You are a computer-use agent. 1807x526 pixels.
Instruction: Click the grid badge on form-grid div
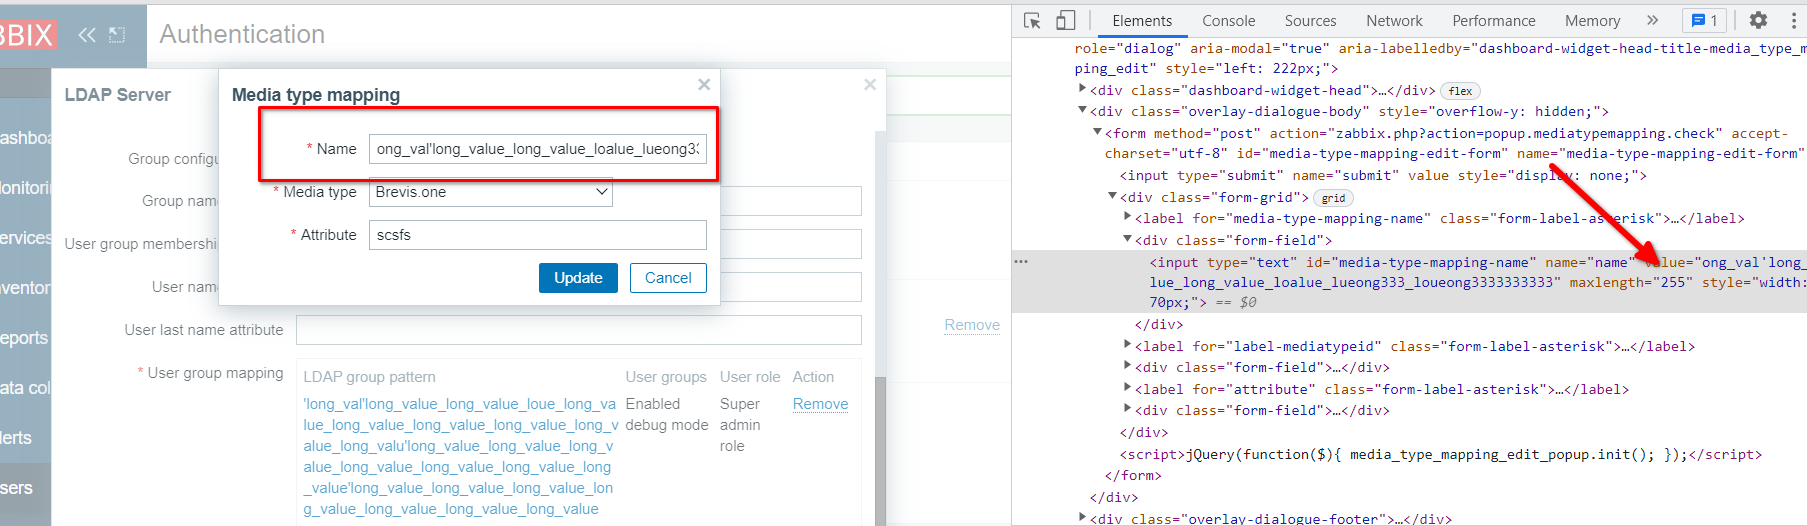click(1333, 198)
